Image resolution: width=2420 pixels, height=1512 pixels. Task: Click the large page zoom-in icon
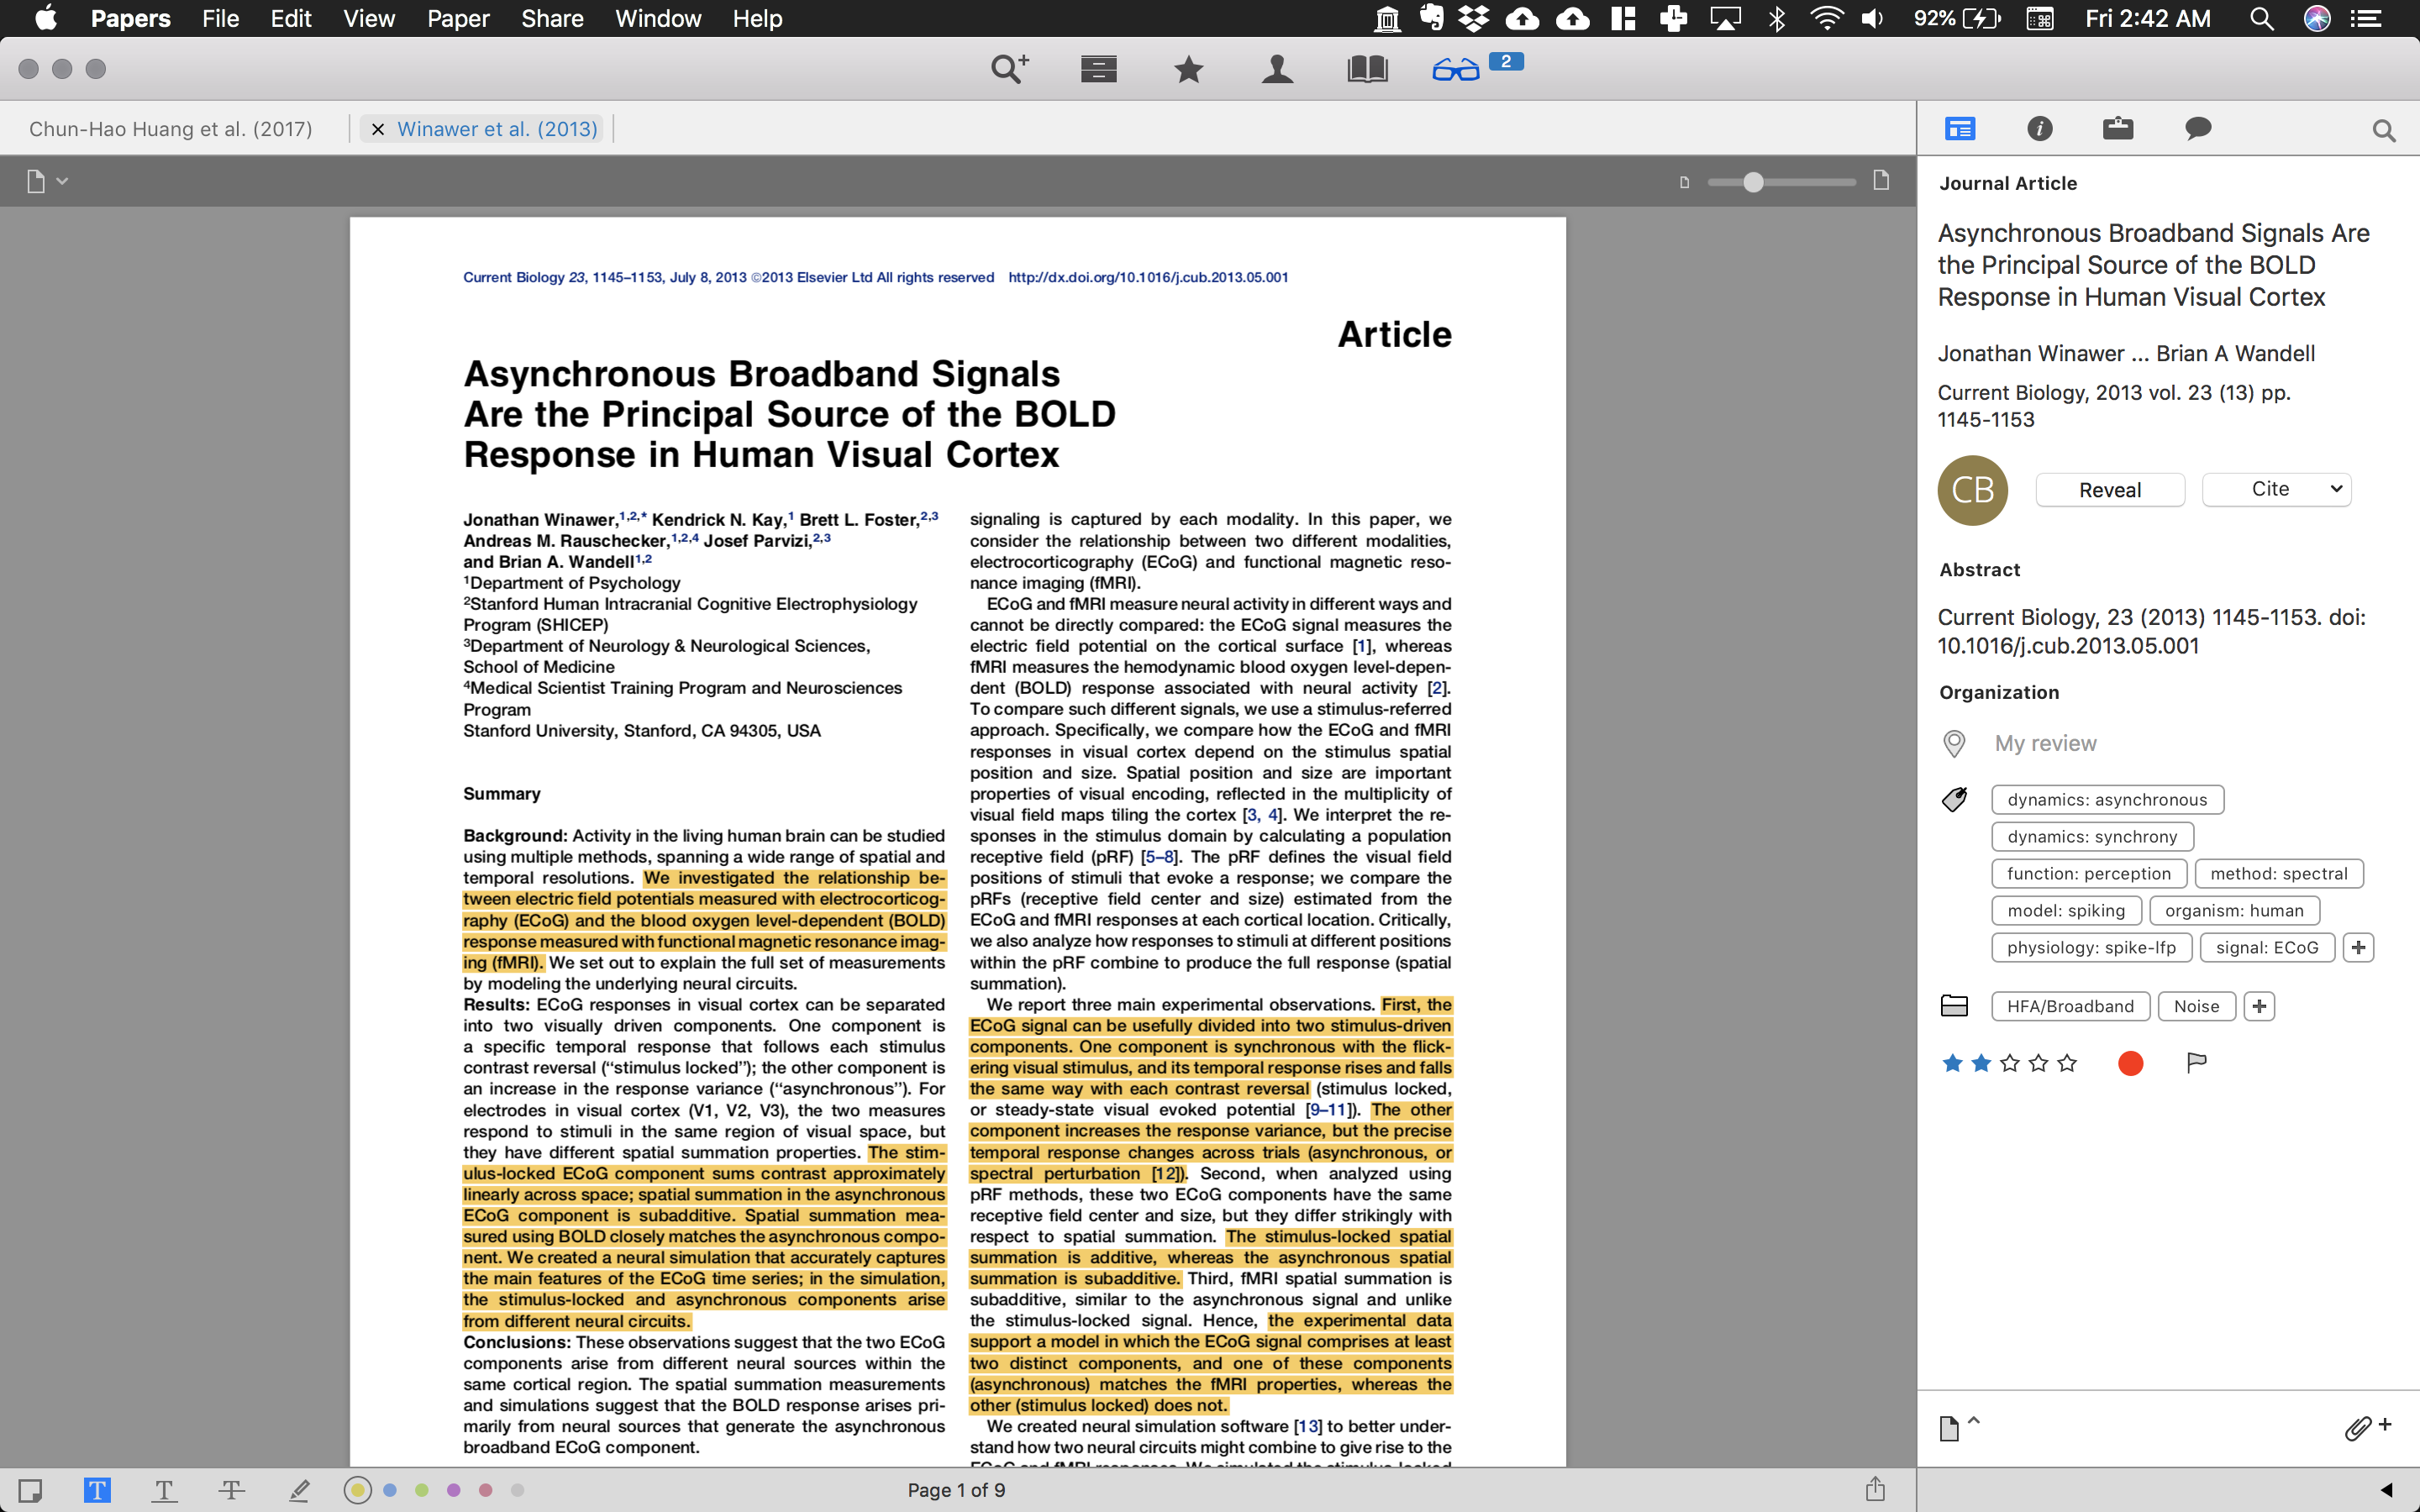pos(1881,180)
